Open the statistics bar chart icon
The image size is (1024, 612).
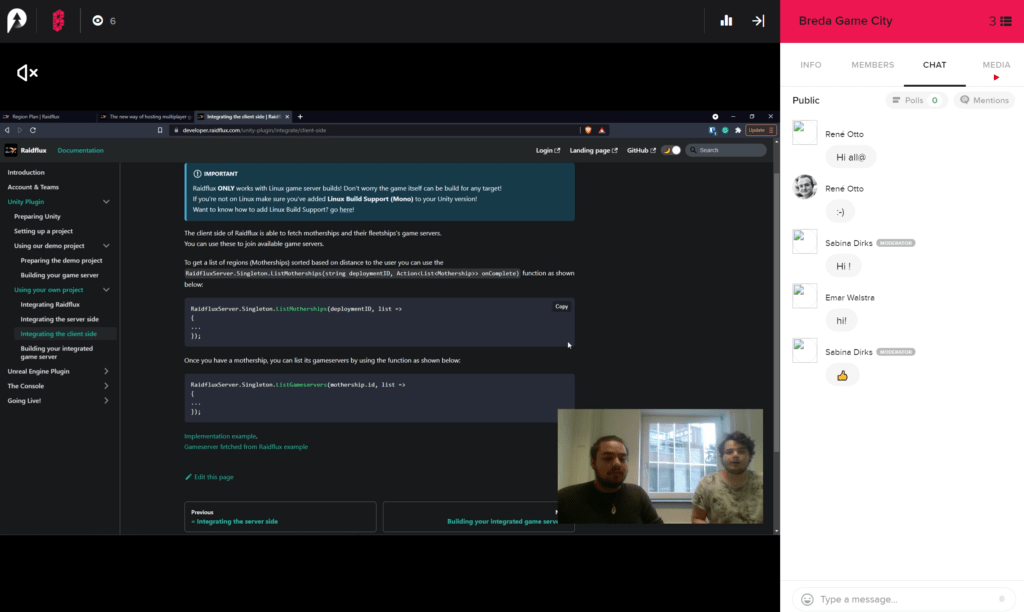tap(726, 21)
